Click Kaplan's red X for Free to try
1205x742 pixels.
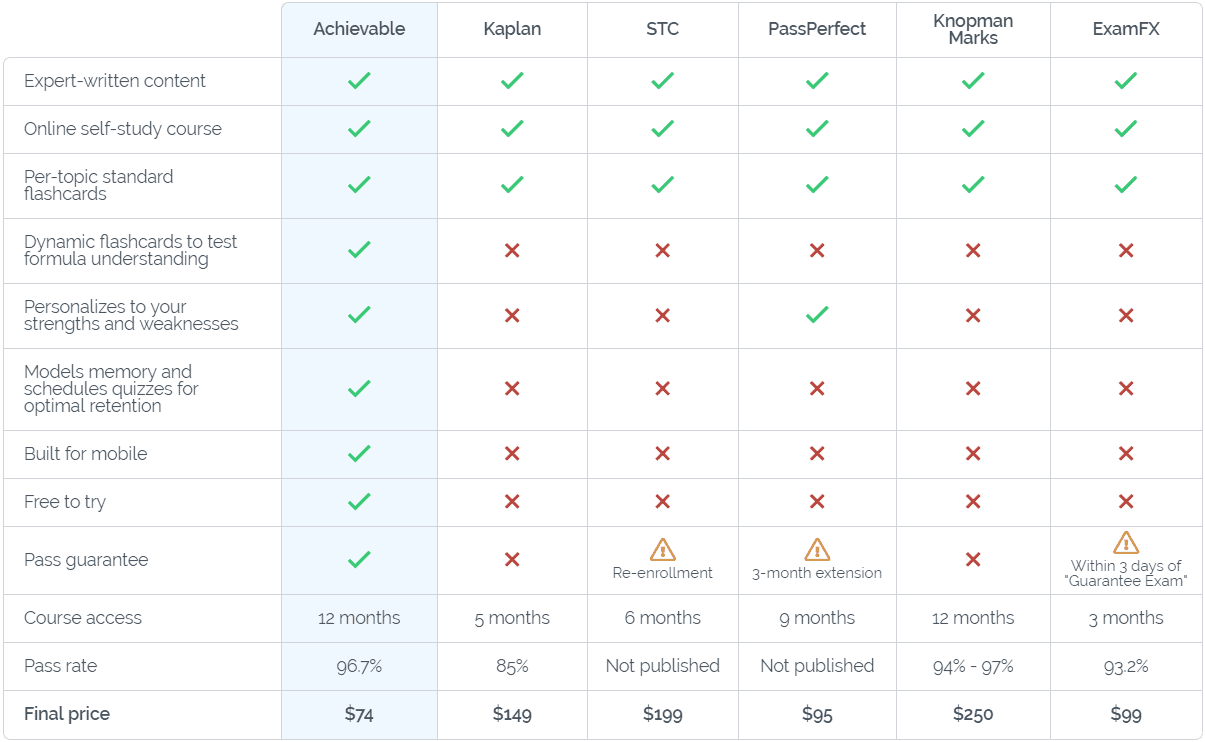[512, 502]
